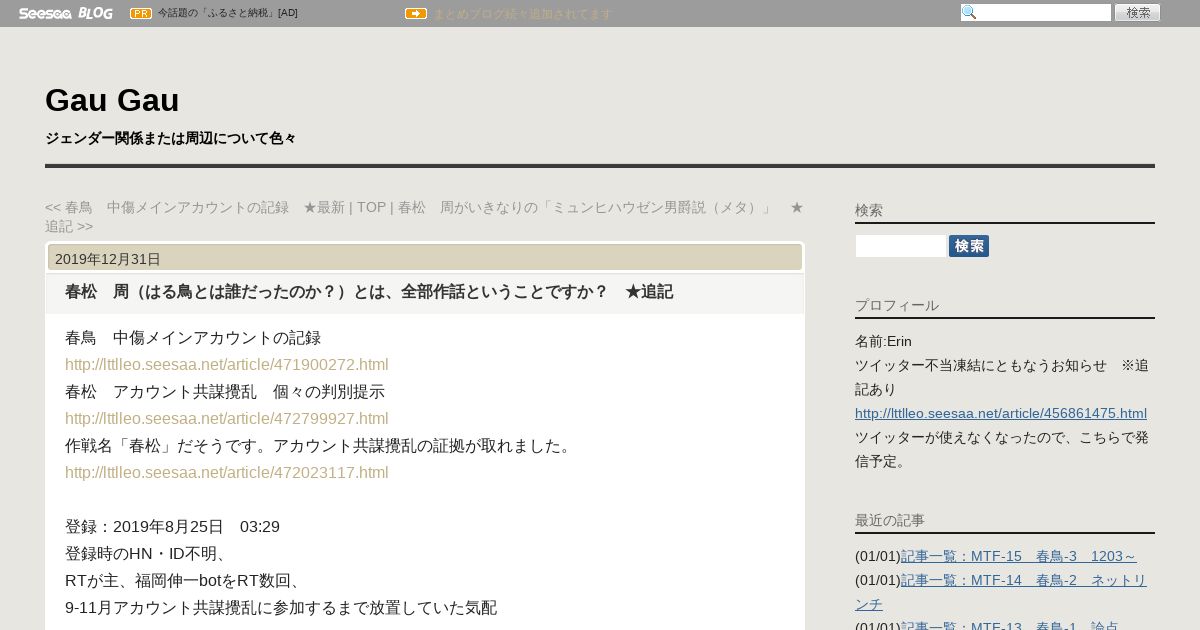Viewport: 1200px width, 630px height.
Task: Click the text 登録:2019年8月25日 03:29
Action: 172,527
